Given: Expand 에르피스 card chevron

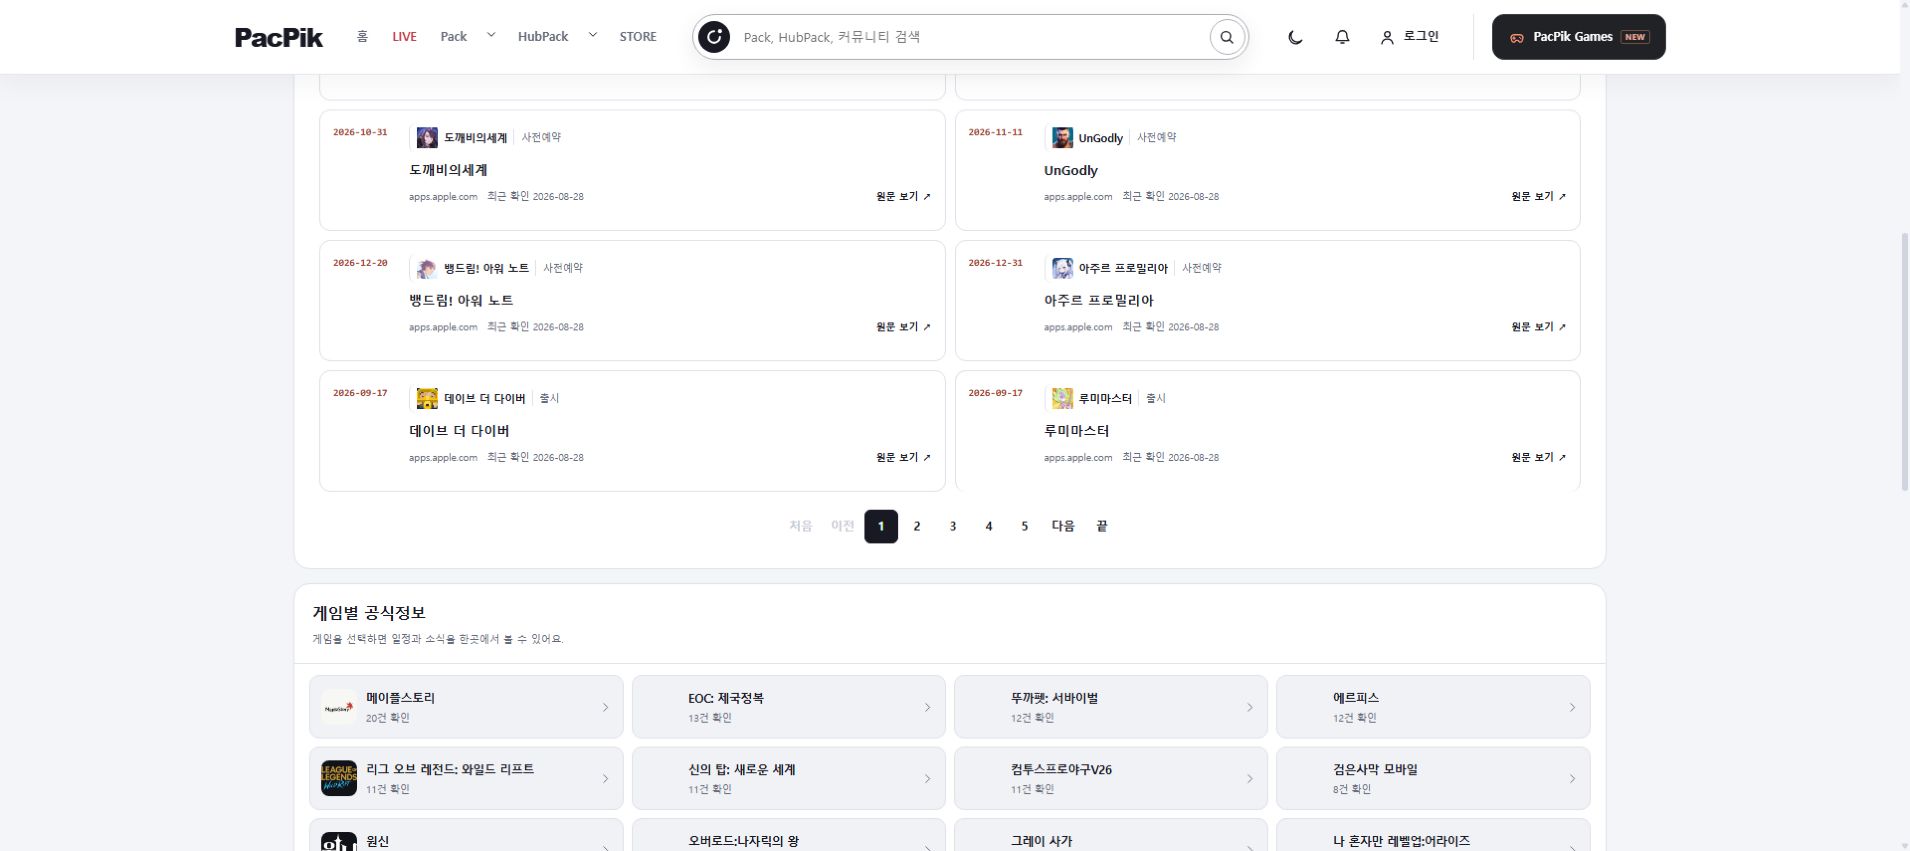Looking at the screenshot, I should pyautogui.click(x=1571, y=707).
